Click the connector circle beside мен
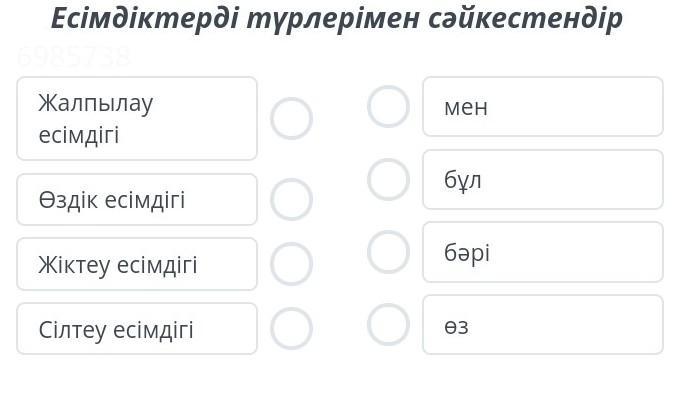The height and width of the screenshot is (409, 684). click(388, 106)
